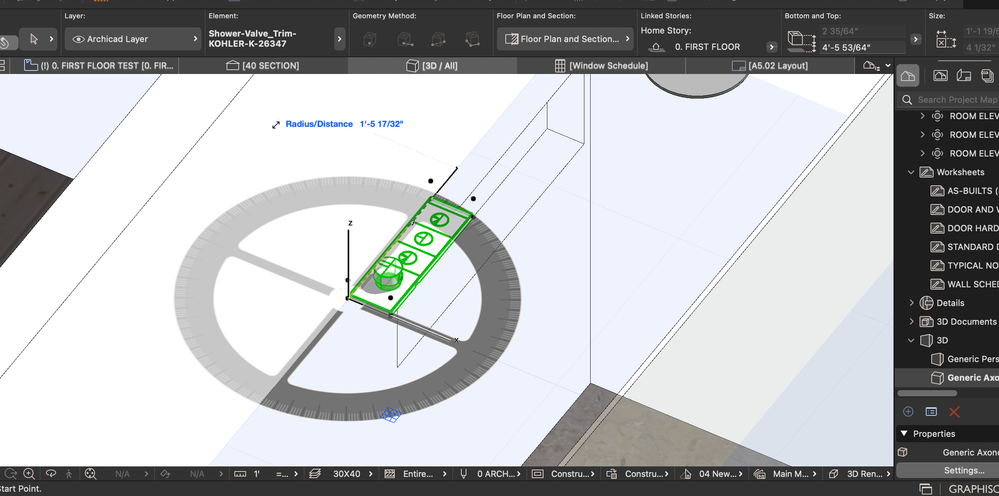The width and height of the screenshot is (999, 496).
Task: Click the Bottom and Top elevation icon
Action: coord(801,39)
